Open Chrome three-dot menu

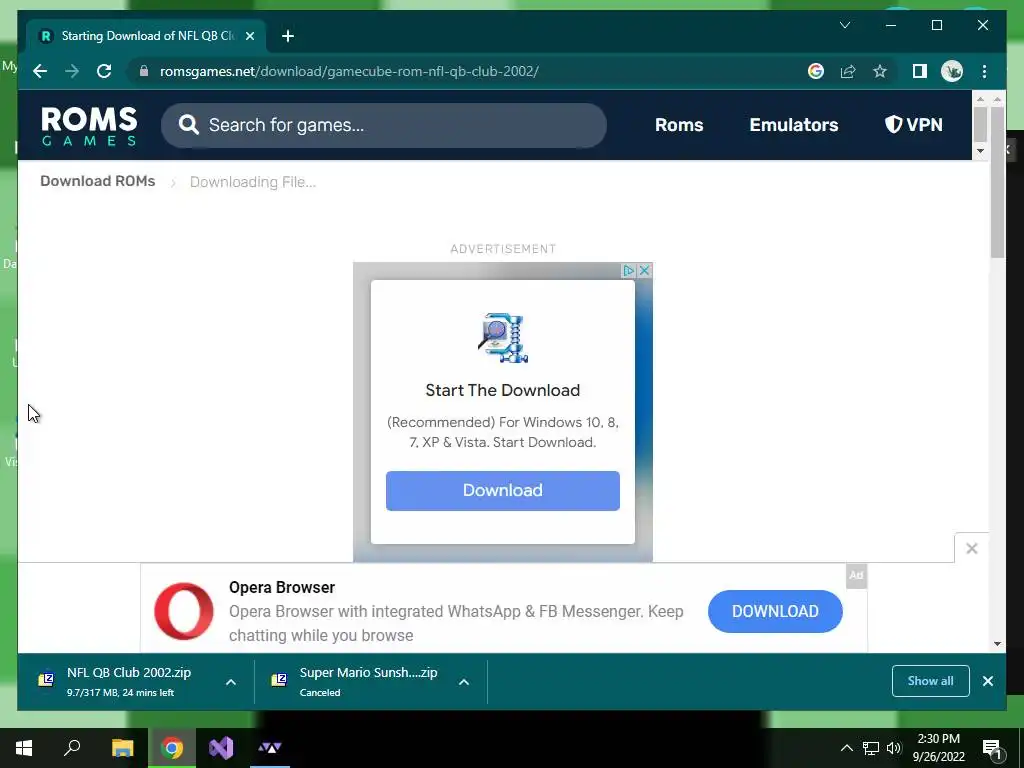coord(984,71)
